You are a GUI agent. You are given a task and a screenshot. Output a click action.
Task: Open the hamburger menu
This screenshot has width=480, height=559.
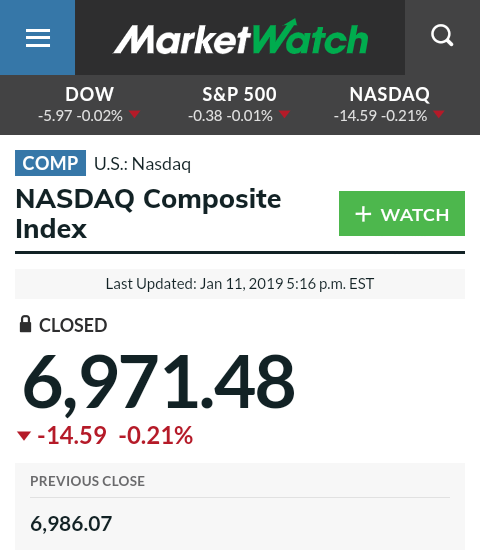tap(37, 37)
